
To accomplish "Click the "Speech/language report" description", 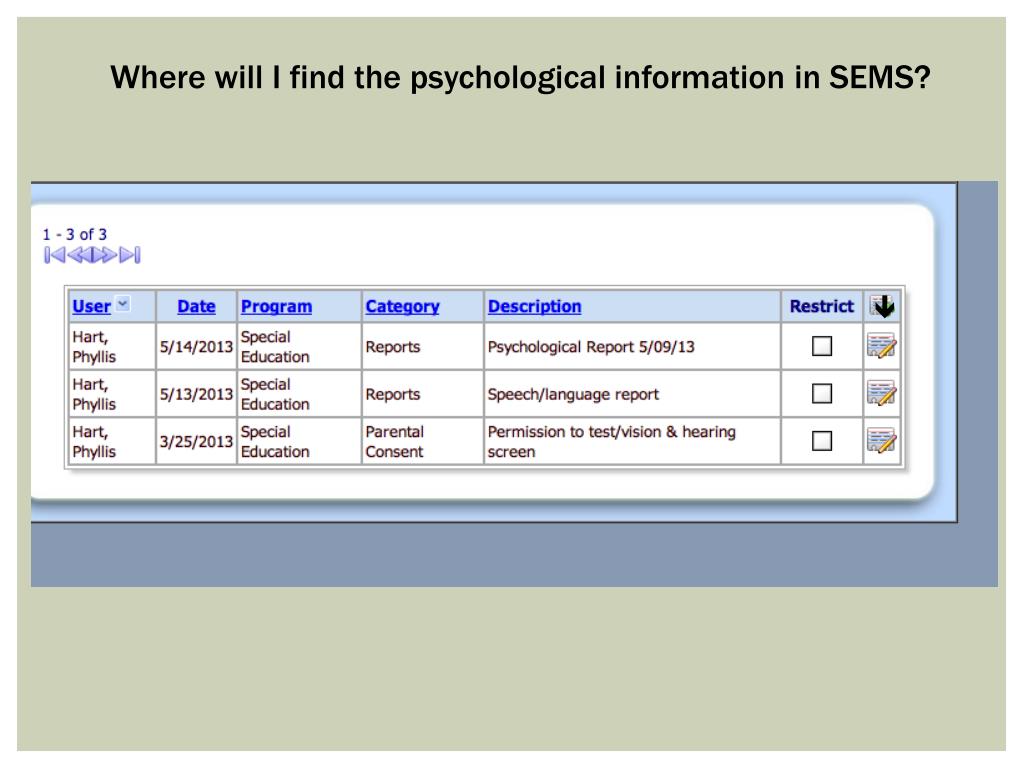I will pyautogui.click(x=573, y=394).
